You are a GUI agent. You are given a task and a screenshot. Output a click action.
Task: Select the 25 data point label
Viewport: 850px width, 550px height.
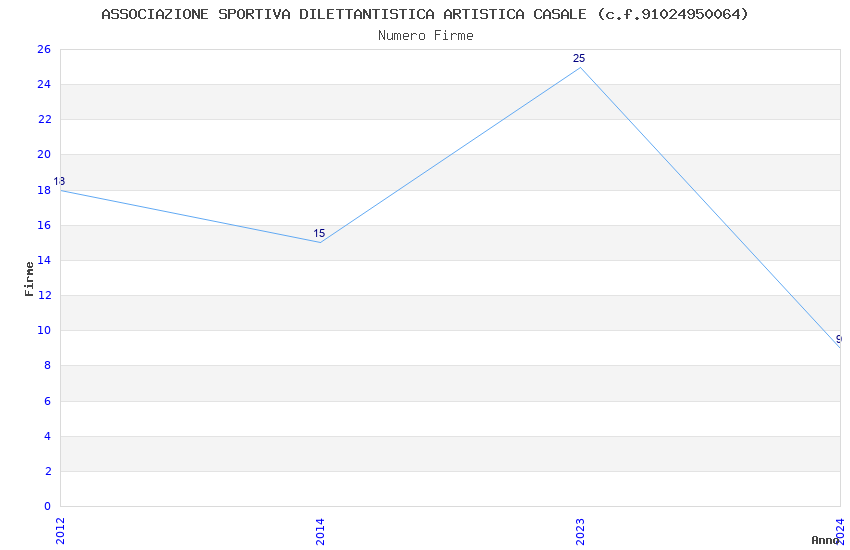579,58
